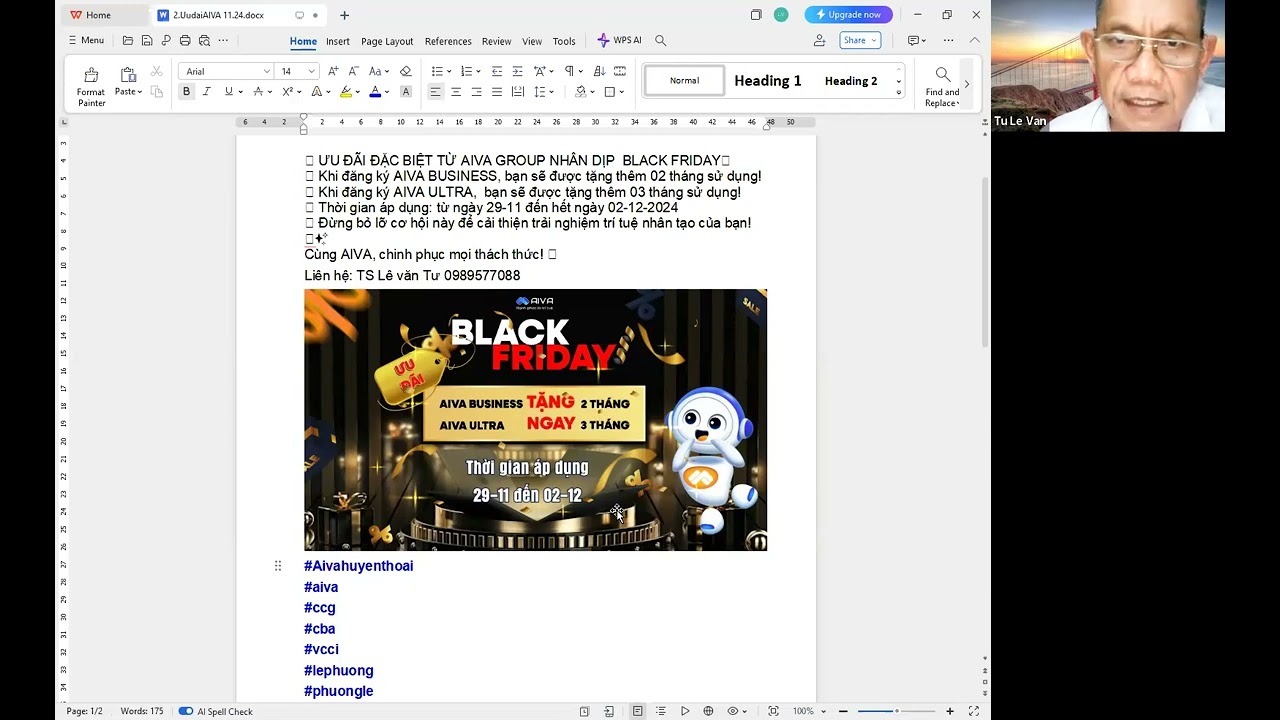Viewport: 1280px width, 720px height.
Task: Switch to the Insert tab
Action: tap(338, 42)
